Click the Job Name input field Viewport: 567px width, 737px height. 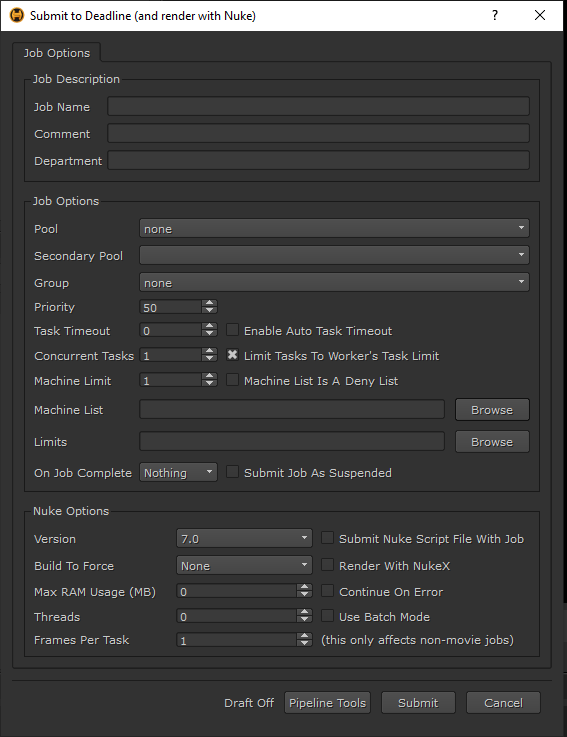point(319,106)
